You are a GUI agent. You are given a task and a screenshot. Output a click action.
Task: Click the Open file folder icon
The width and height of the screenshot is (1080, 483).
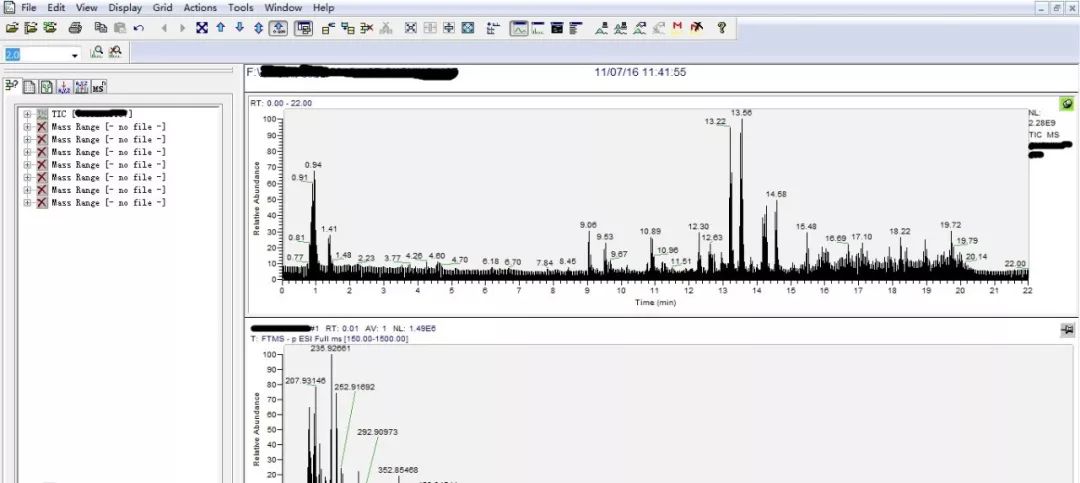tap(12, 28)
